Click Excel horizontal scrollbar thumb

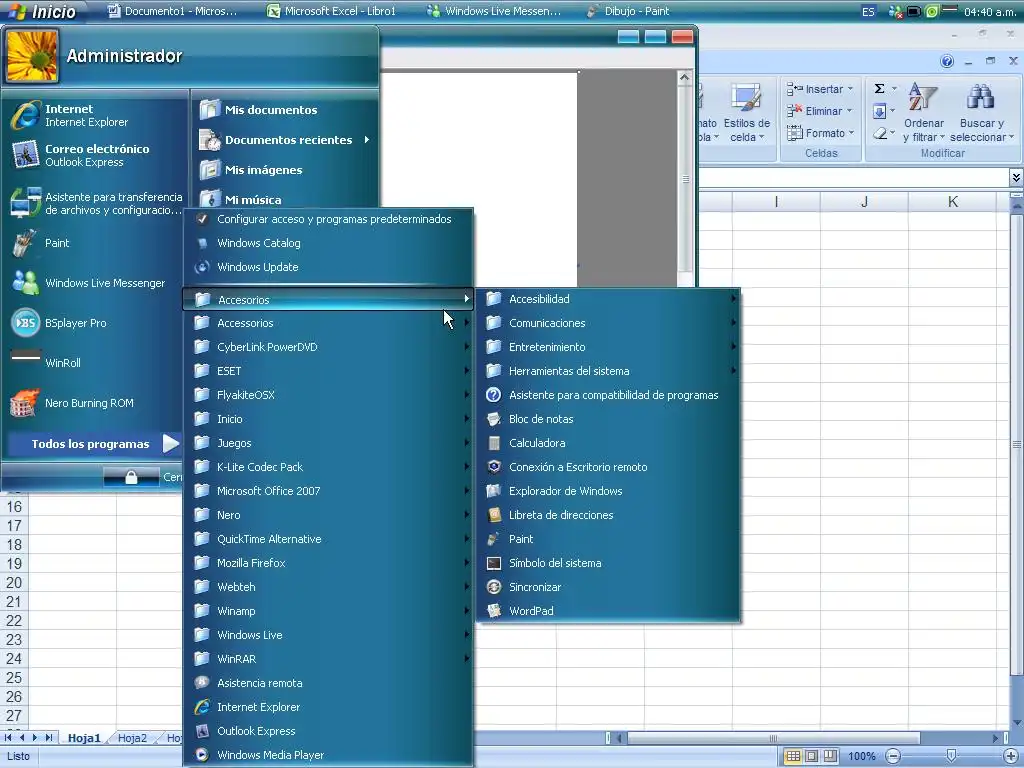[x=773, y=738]
